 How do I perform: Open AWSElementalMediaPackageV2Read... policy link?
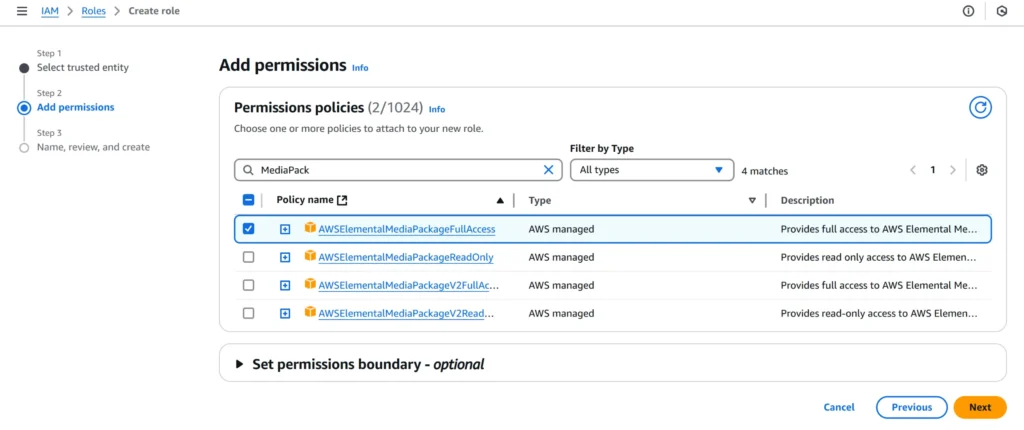406,314
